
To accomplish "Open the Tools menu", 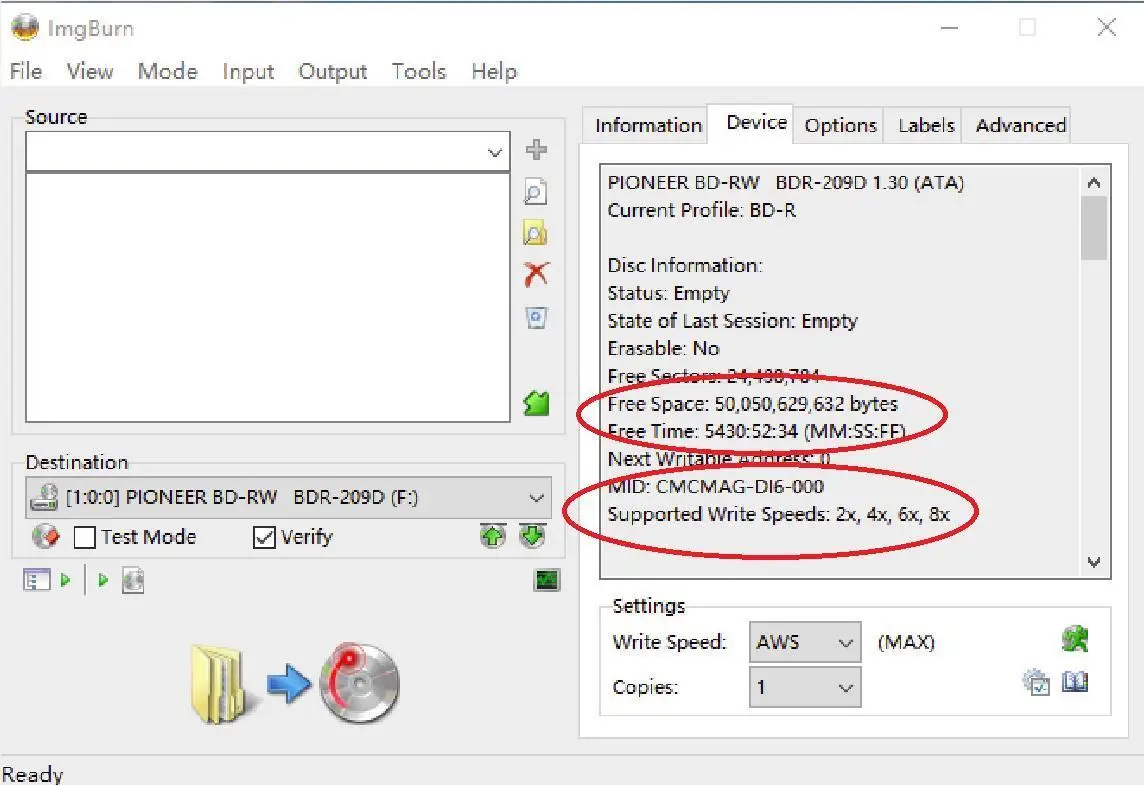I will click(419, 71).
